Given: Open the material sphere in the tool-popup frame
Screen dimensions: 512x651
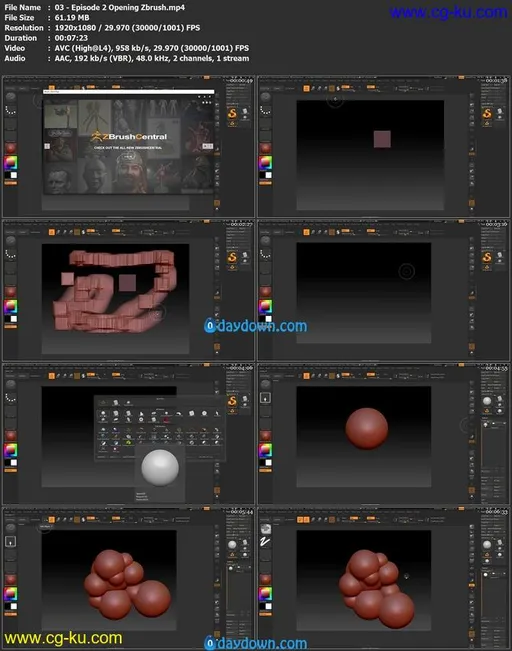Looking at the screenshot, I should [10, 435].
